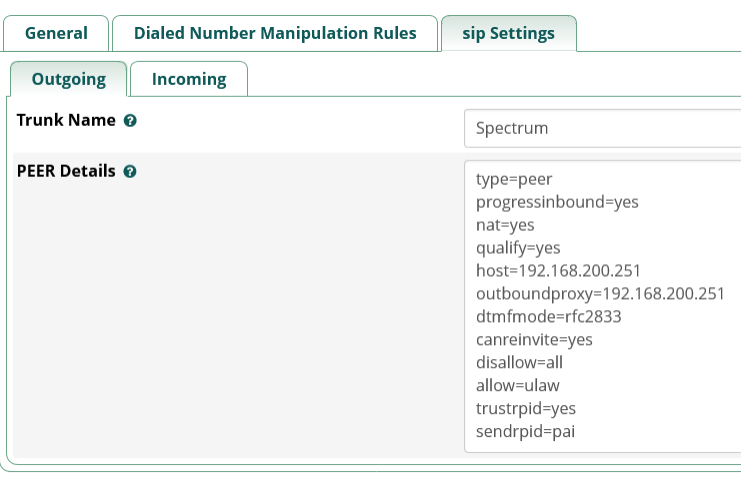The height and width of the screenshot is (479, 741).
Task: Click the PEER Details label
Action: pos(66,171)
